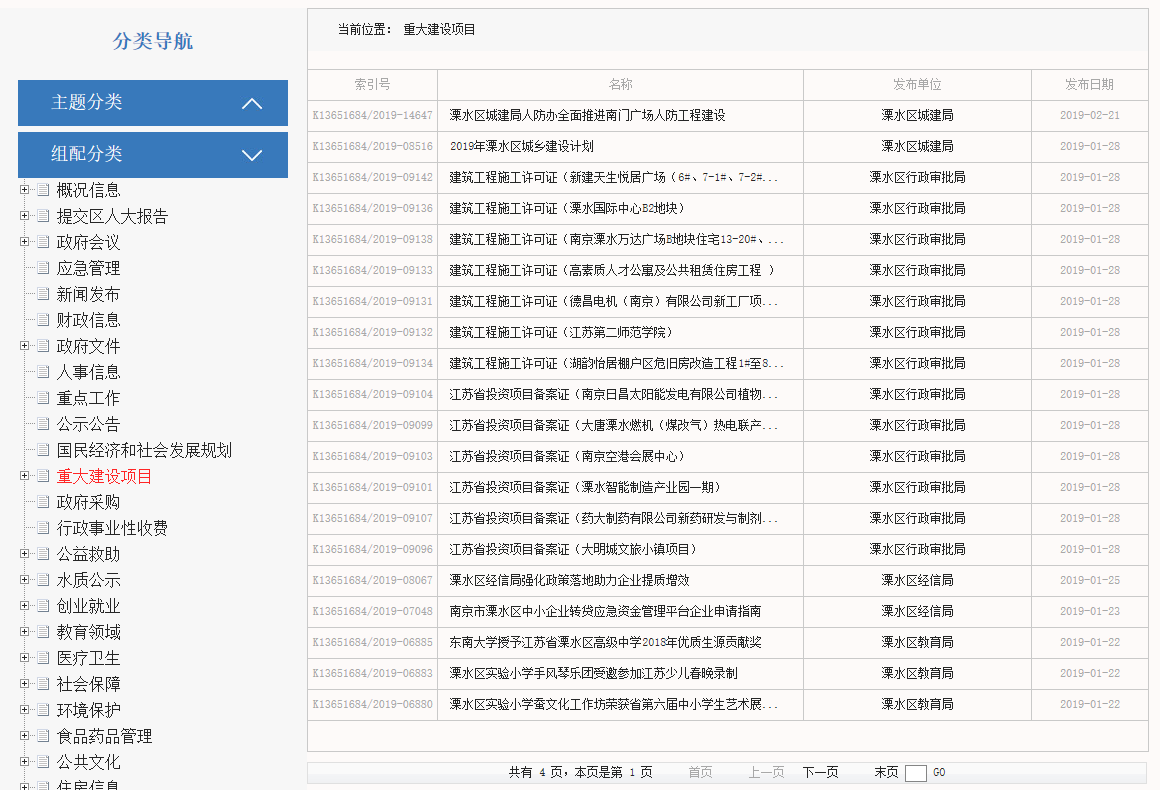Collapse the 主题分类 section

252,103
